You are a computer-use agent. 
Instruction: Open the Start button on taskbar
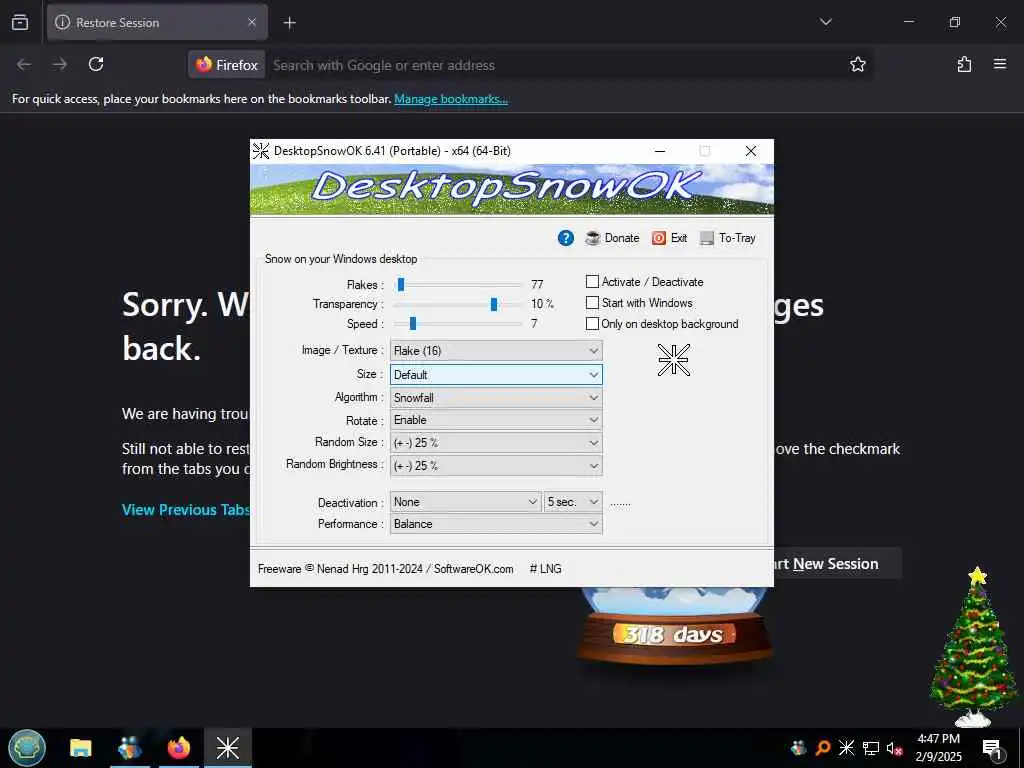click(x=27, y=748)
